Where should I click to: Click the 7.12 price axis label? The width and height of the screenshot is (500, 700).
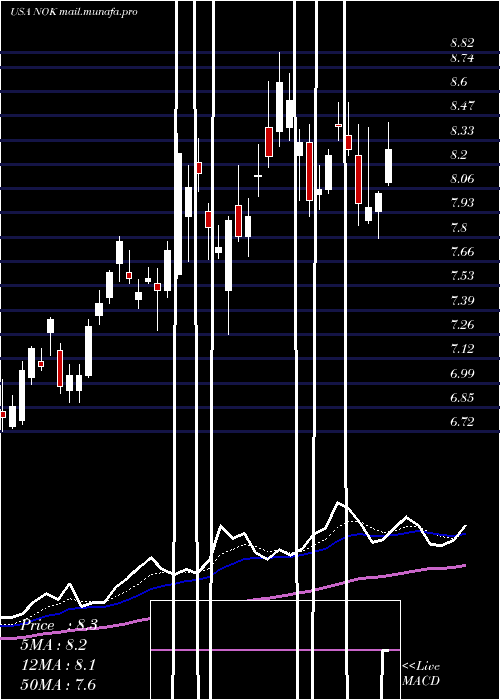(462, 349)
